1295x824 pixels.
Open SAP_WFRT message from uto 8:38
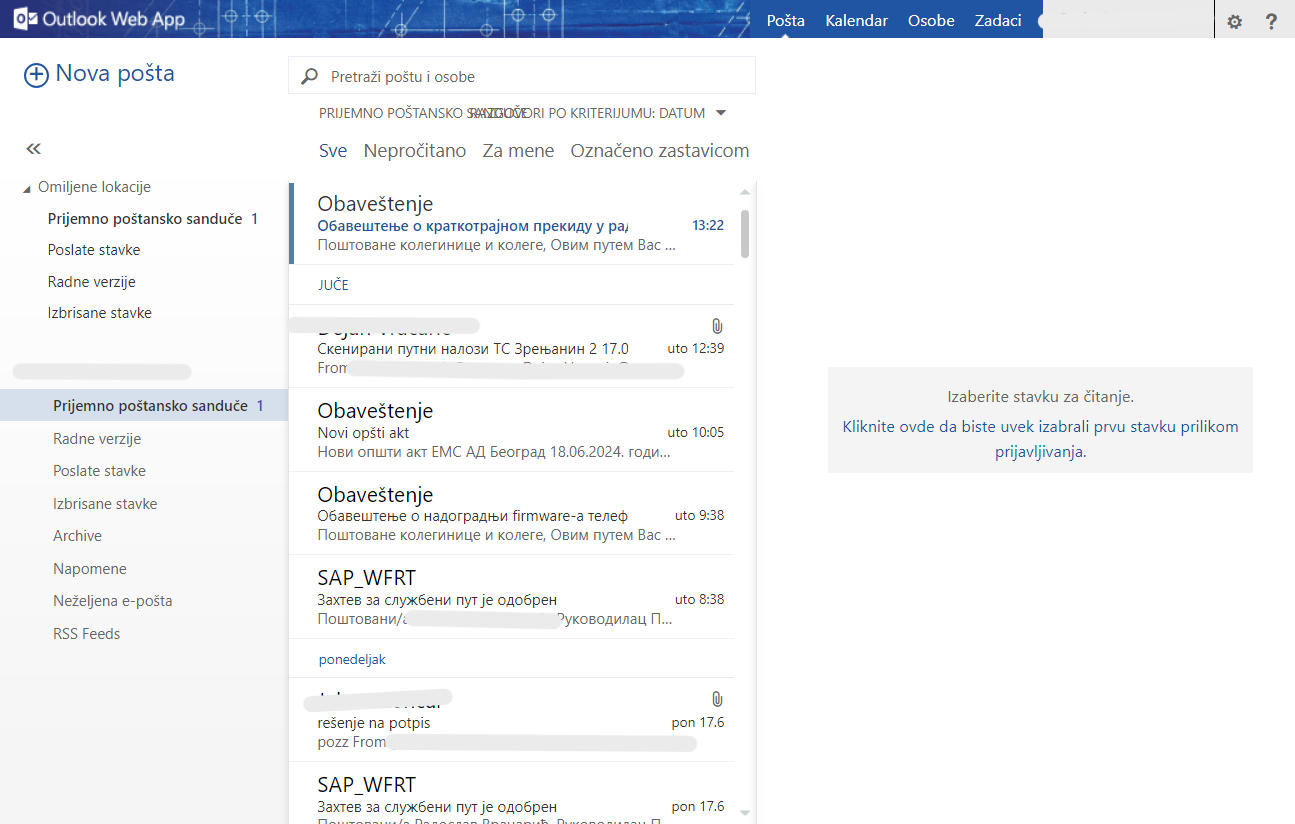coord(511,597)
